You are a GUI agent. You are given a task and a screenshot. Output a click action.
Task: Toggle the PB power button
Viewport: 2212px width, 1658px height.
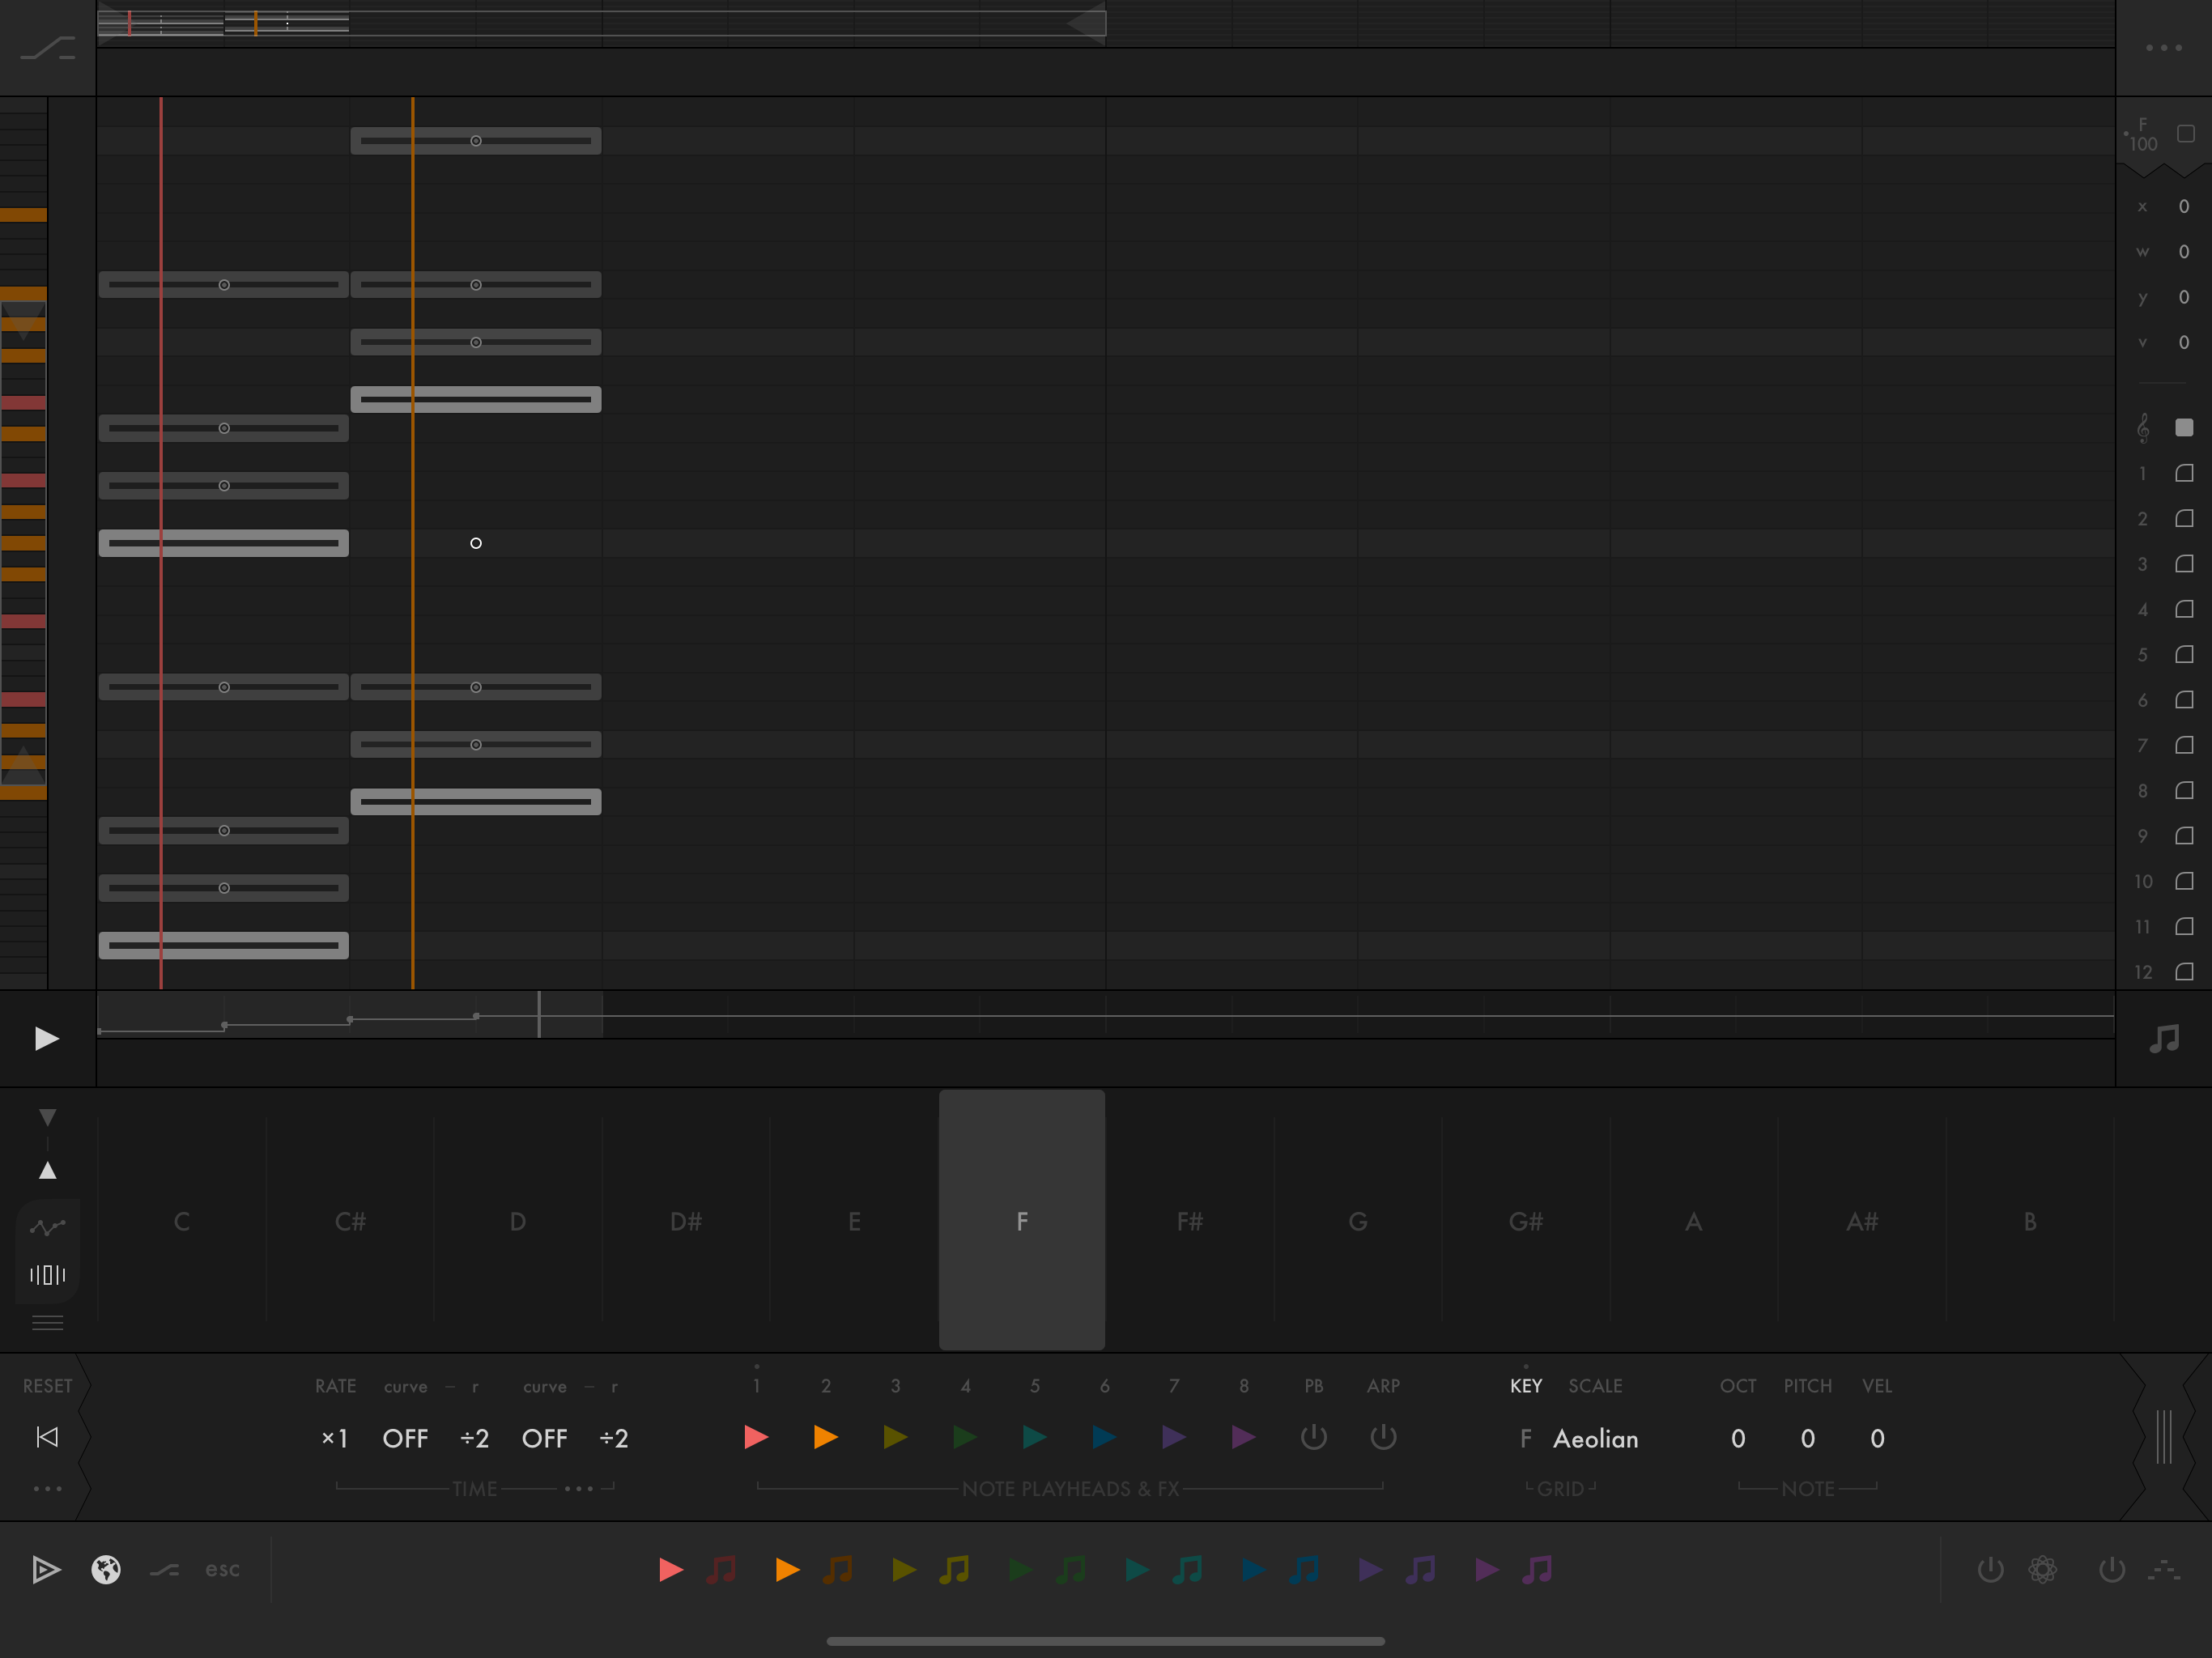coord(1313,1437)
